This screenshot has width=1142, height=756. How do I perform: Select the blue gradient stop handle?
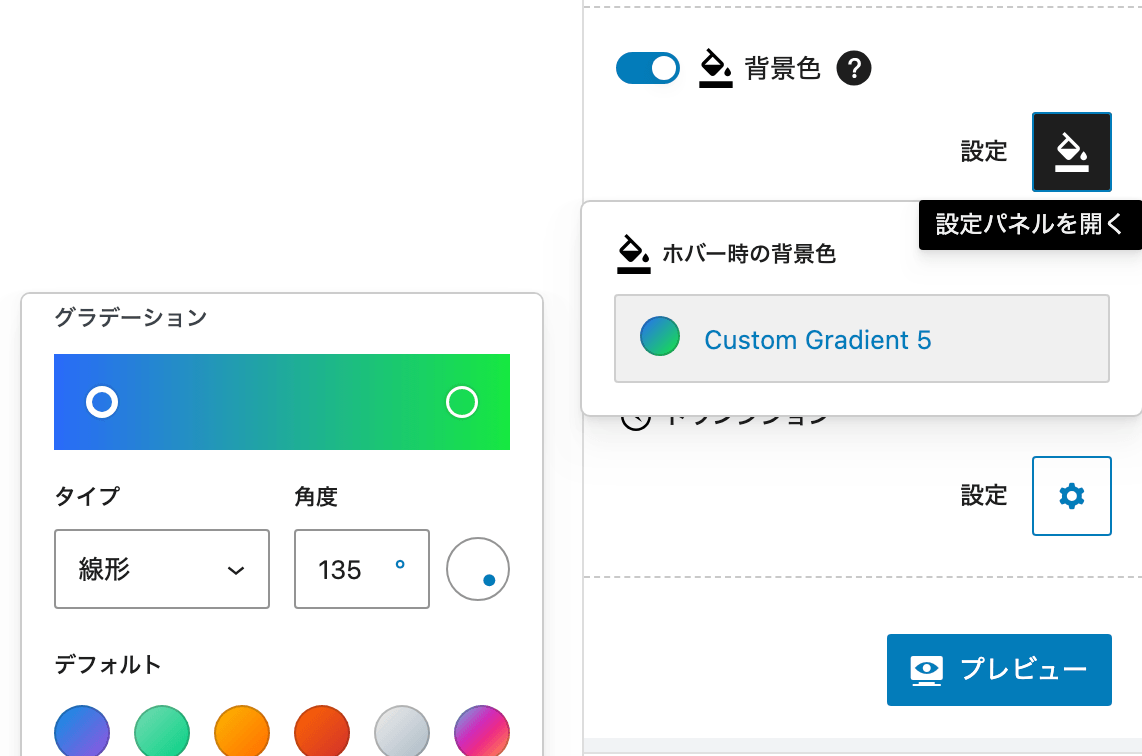[x=102, y=402]
